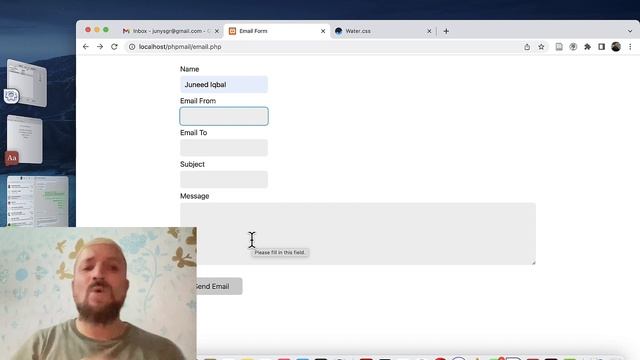Image resolution: width=640 pixels, height=360 pixels.
Task: Click the Subject label
Action: tap(192, 164)
